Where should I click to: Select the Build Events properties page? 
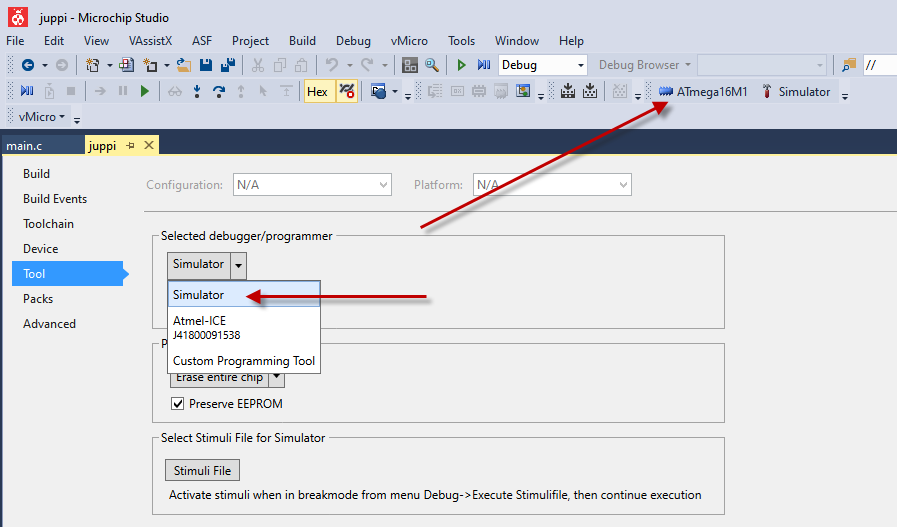point(55,199)
